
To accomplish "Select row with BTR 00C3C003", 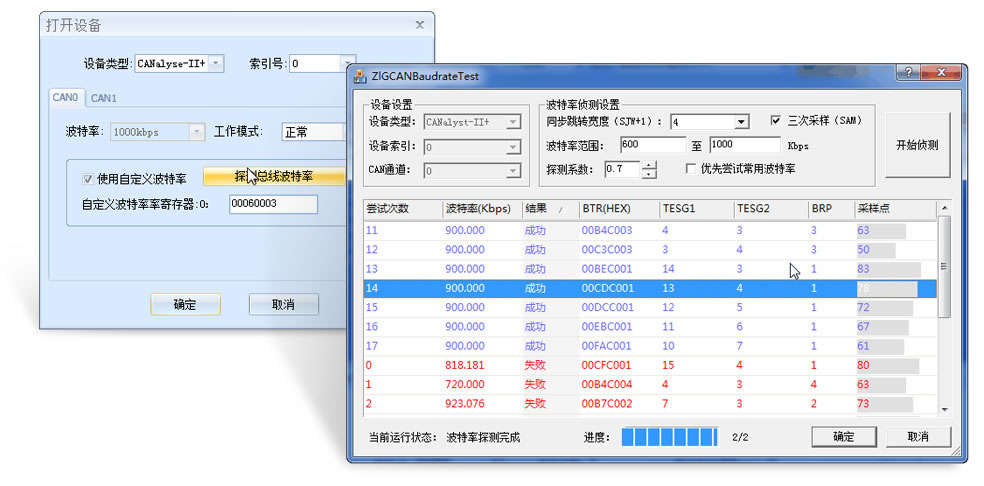I will coord(650,250).
